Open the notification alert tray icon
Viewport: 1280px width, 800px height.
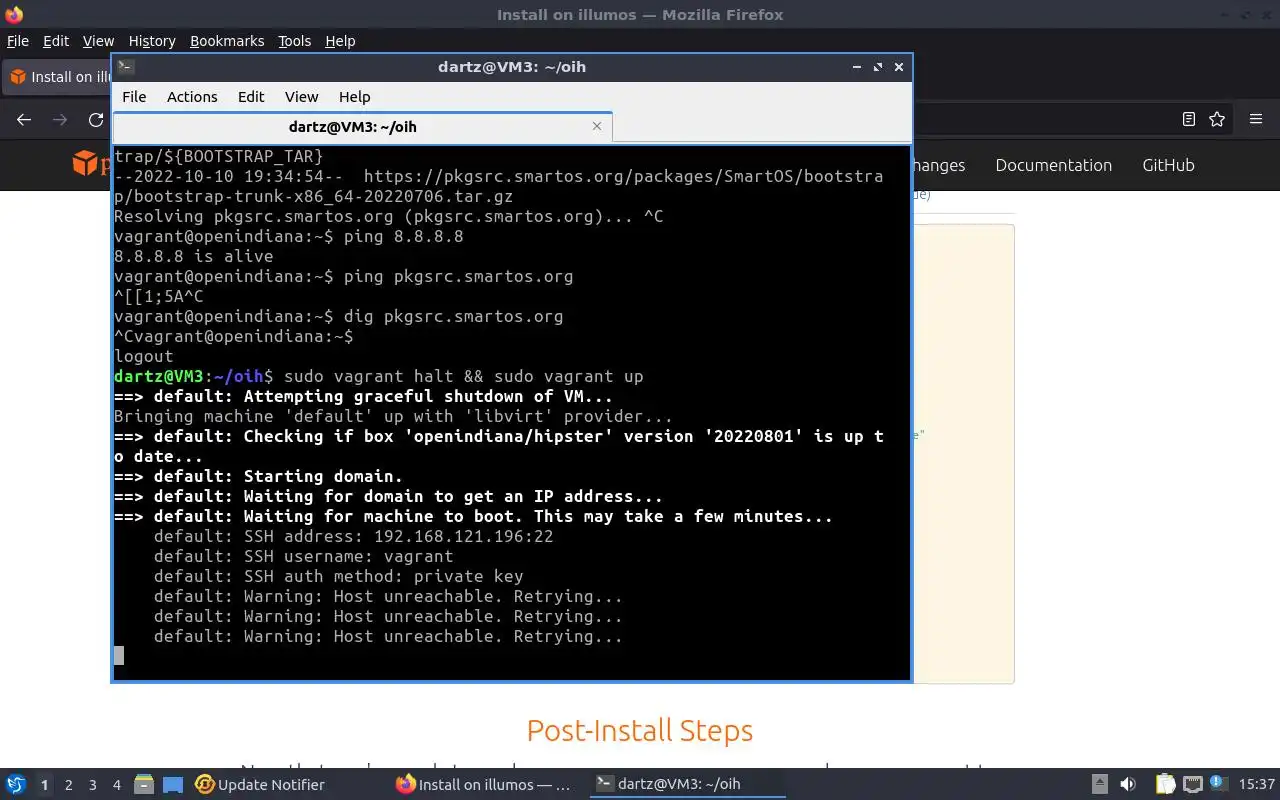(x=1220, y=785)
